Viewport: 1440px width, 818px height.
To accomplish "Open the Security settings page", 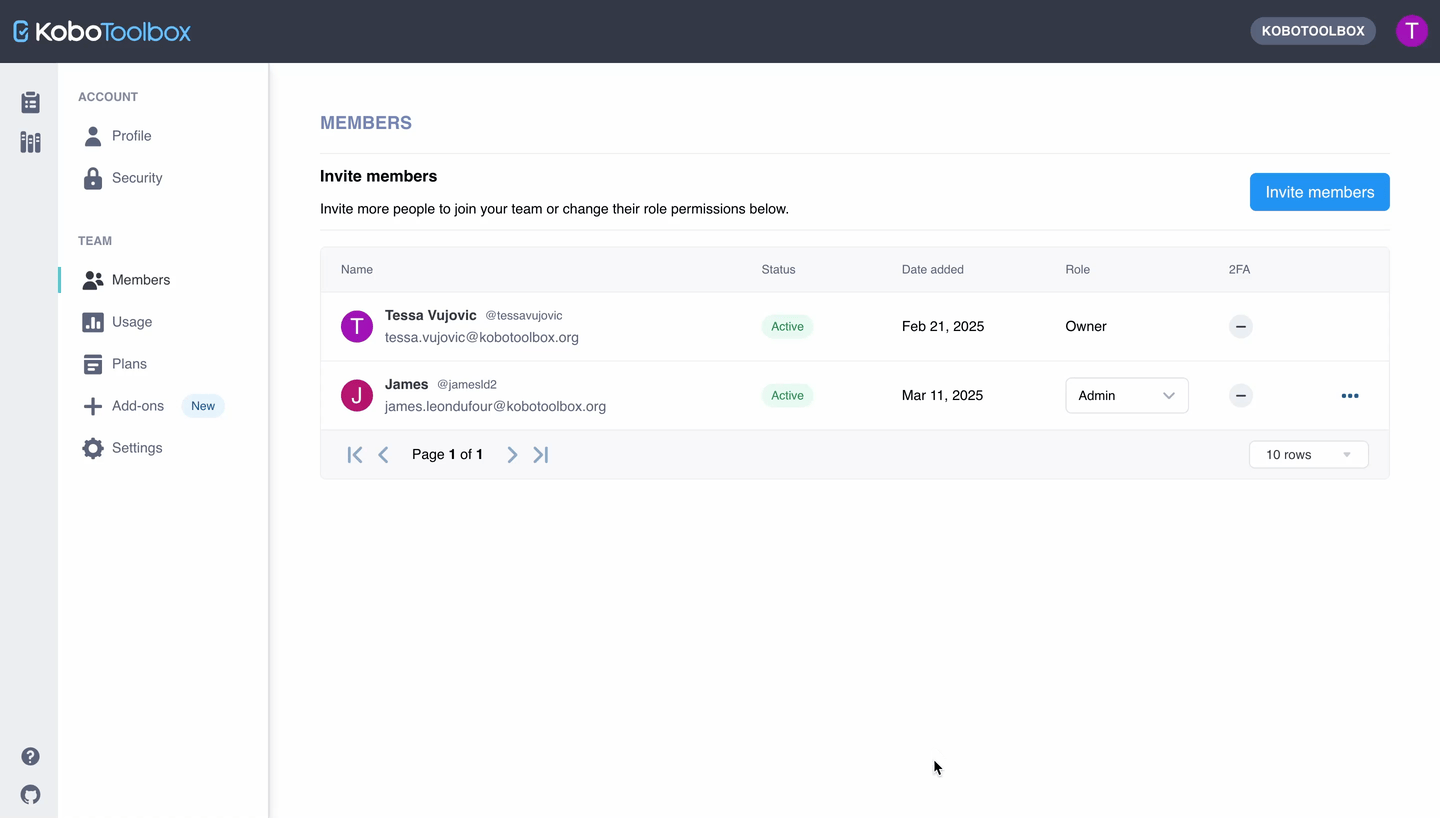I will pos(136,178).
